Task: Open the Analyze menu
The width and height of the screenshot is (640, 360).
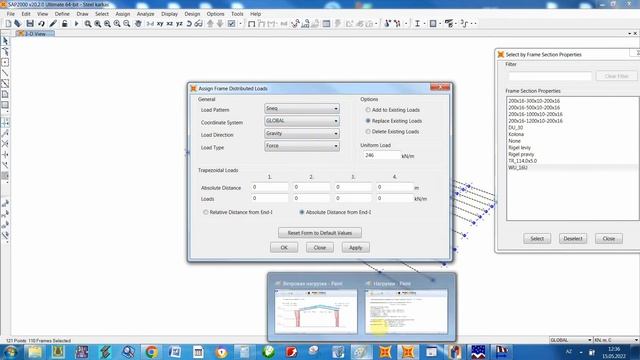Action: (145, 14)
